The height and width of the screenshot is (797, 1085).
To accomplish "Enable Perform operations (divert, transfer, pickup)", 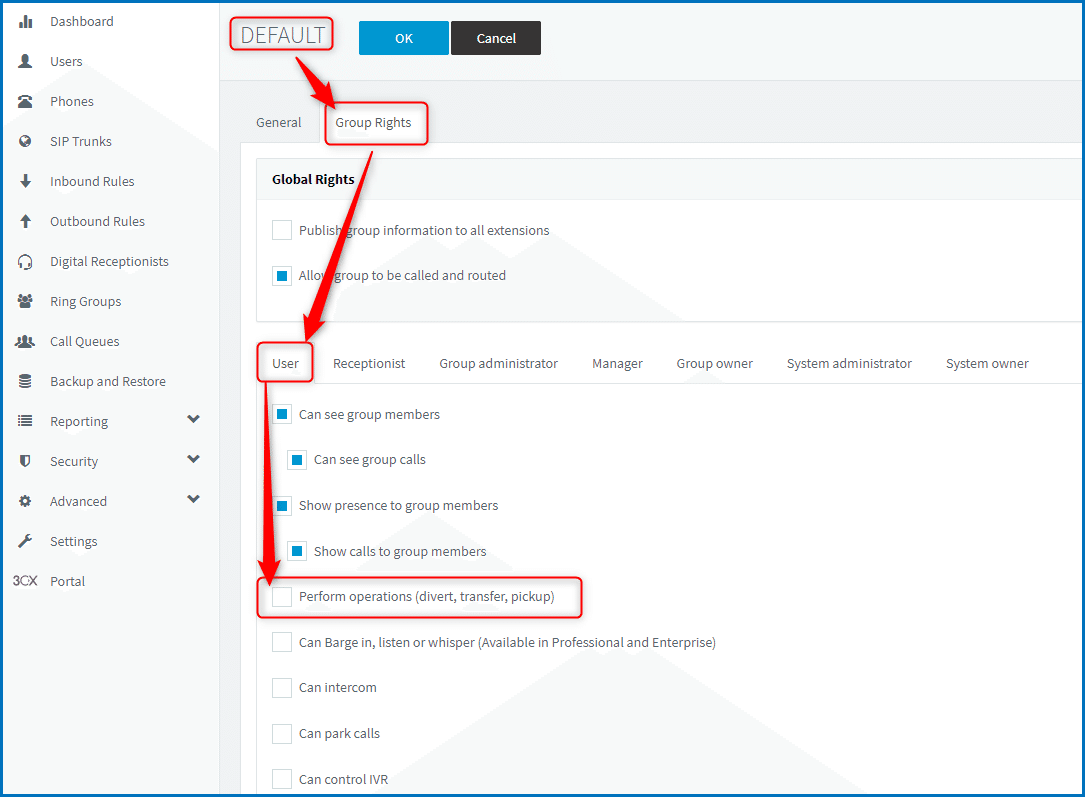I will tap(282, 597).
